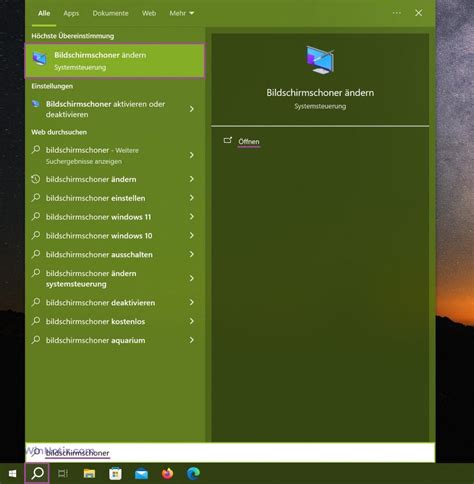This screenshot has width=474, height=484.
Task: Expand arrow for bildschirmschoner einstellen
Action: (x=192, y=198)
